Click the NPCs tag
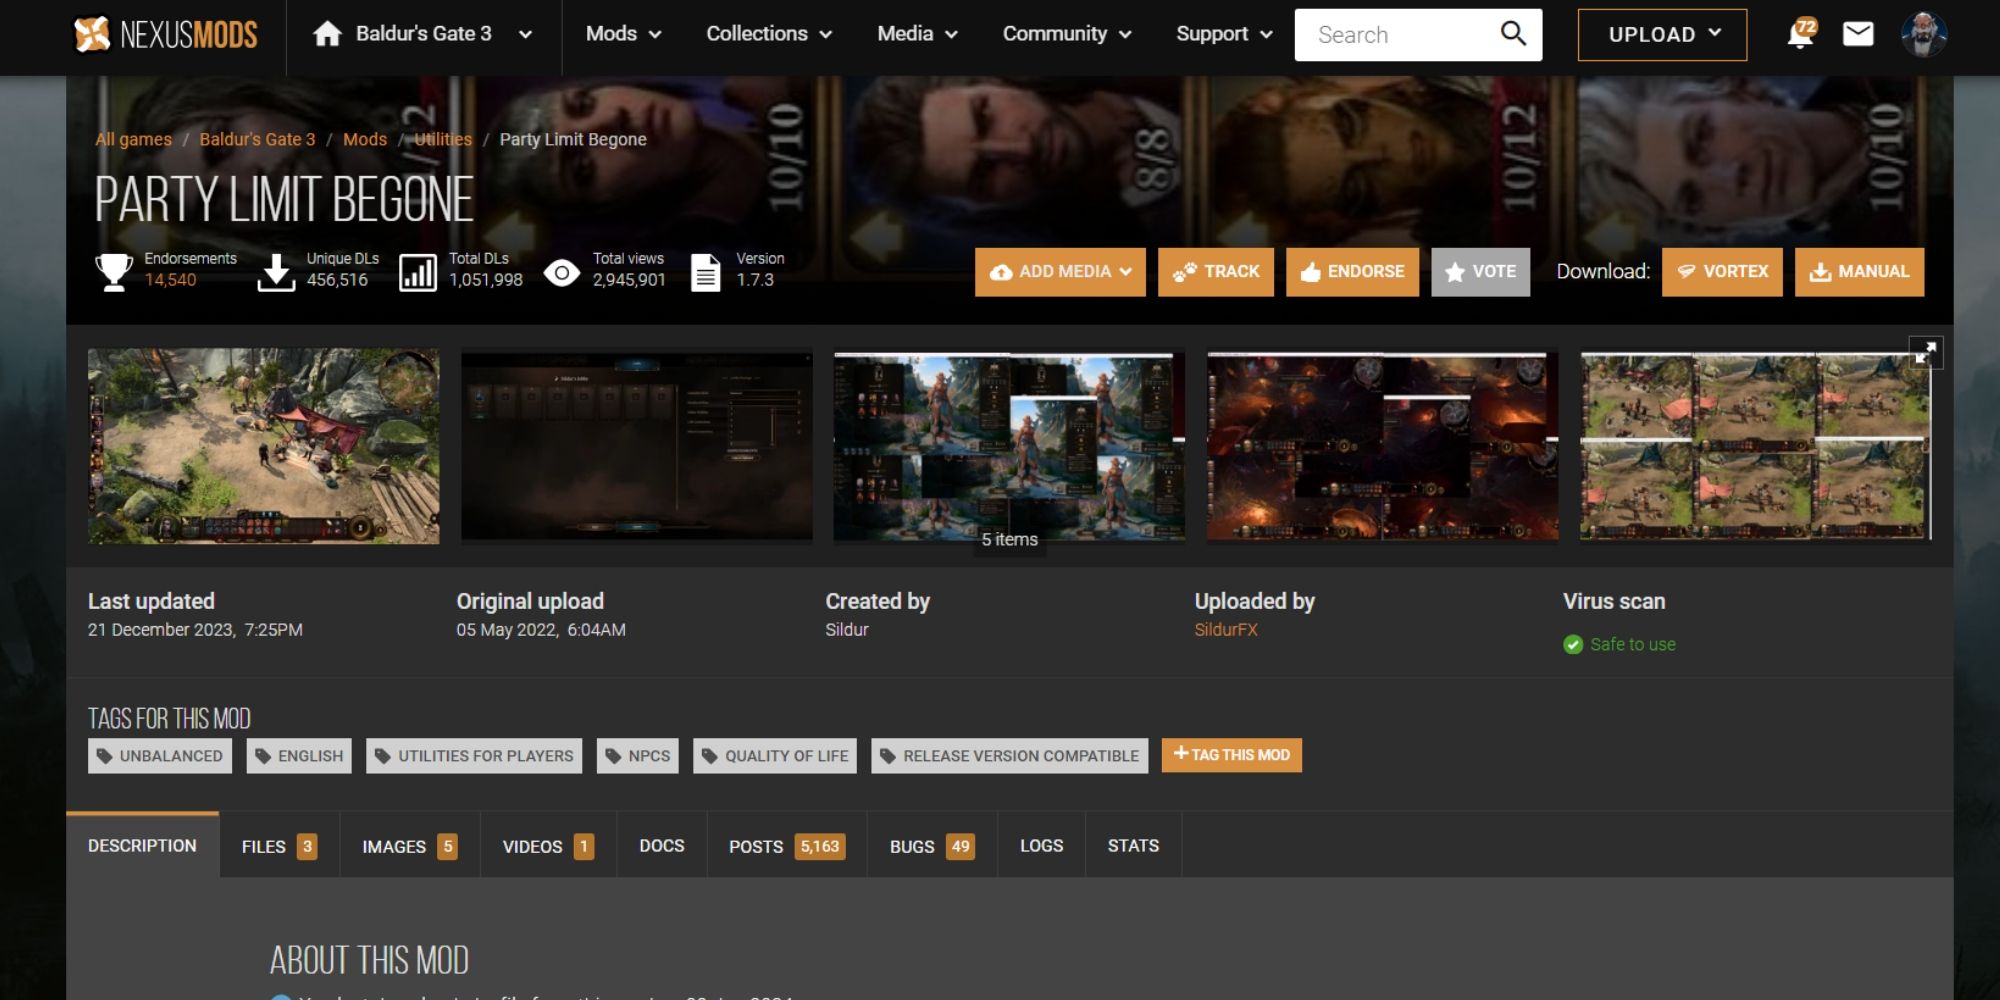Viewport: 2000px width, 1000px height. pos(638,756)
